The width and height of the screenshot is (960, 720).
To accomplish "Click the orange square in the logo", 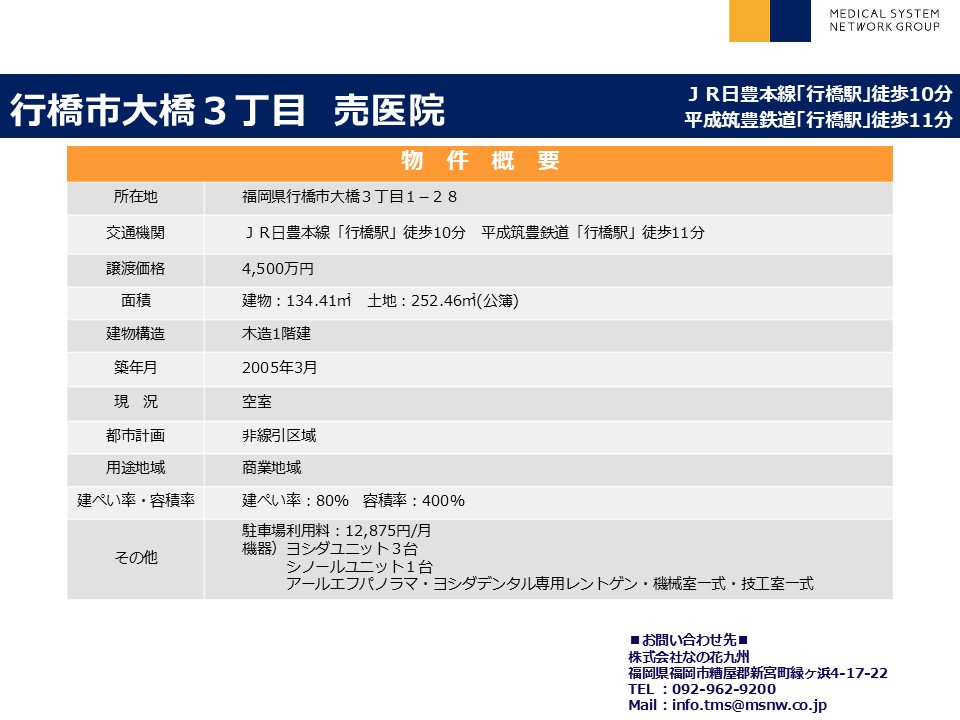I will click(749, 21).
